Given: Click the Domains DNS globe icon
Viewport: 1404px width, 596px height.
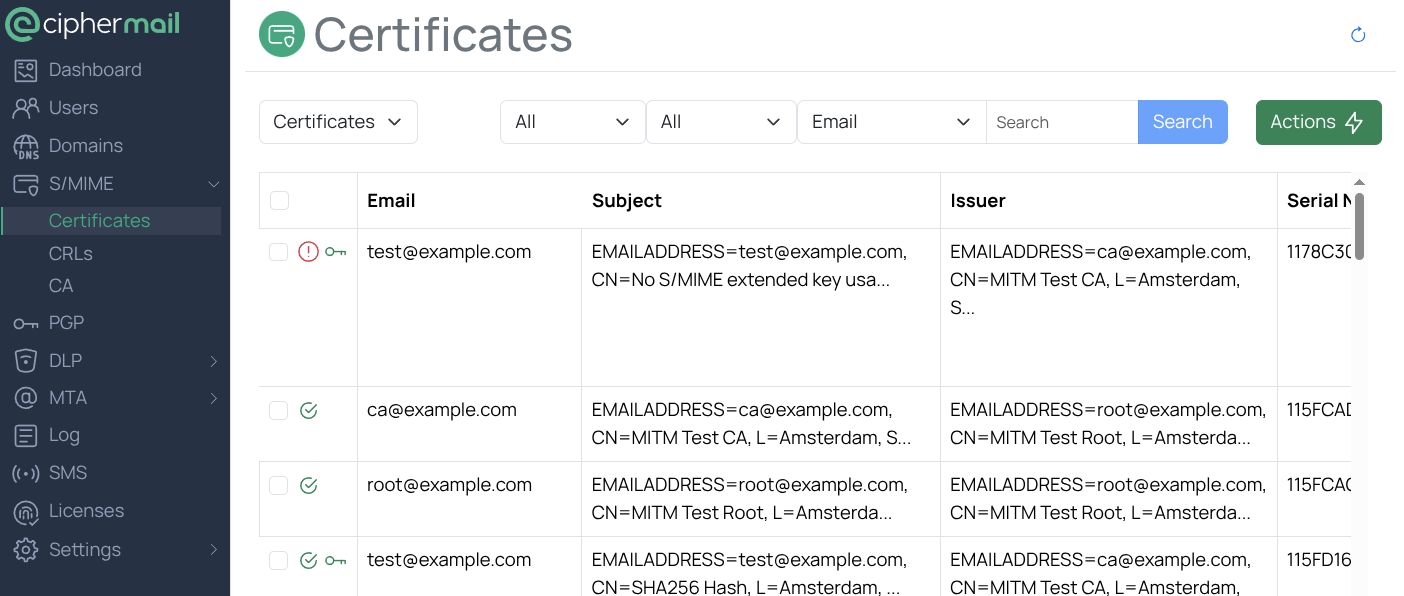Looking at the screenshot, I should (x=26, y=146).
